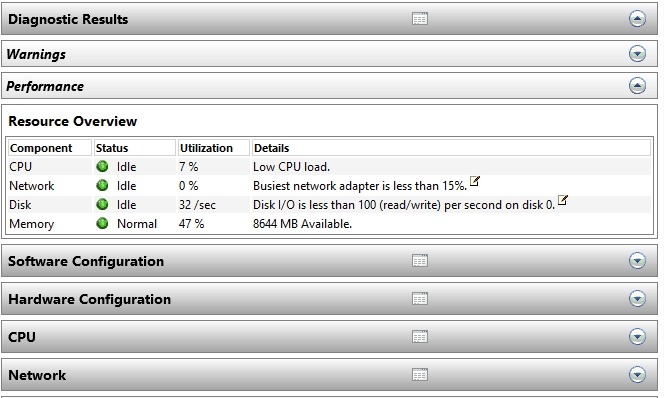Select the Warnings header title
The width and height of the screenshot is (664, 398).
pyautogui.click(x=36, y=54)
